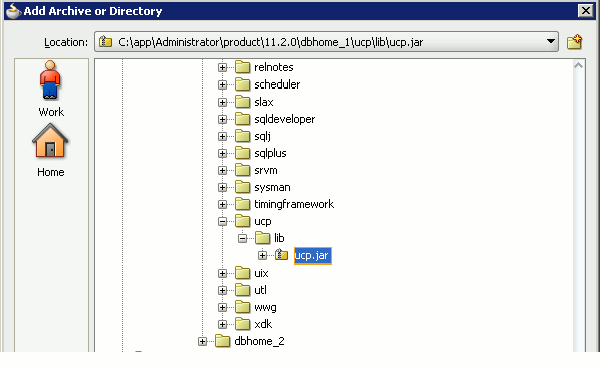This screenshot has width=600, height=370.
Task: Select the timingframework folder icon
Action: point(242,204)
